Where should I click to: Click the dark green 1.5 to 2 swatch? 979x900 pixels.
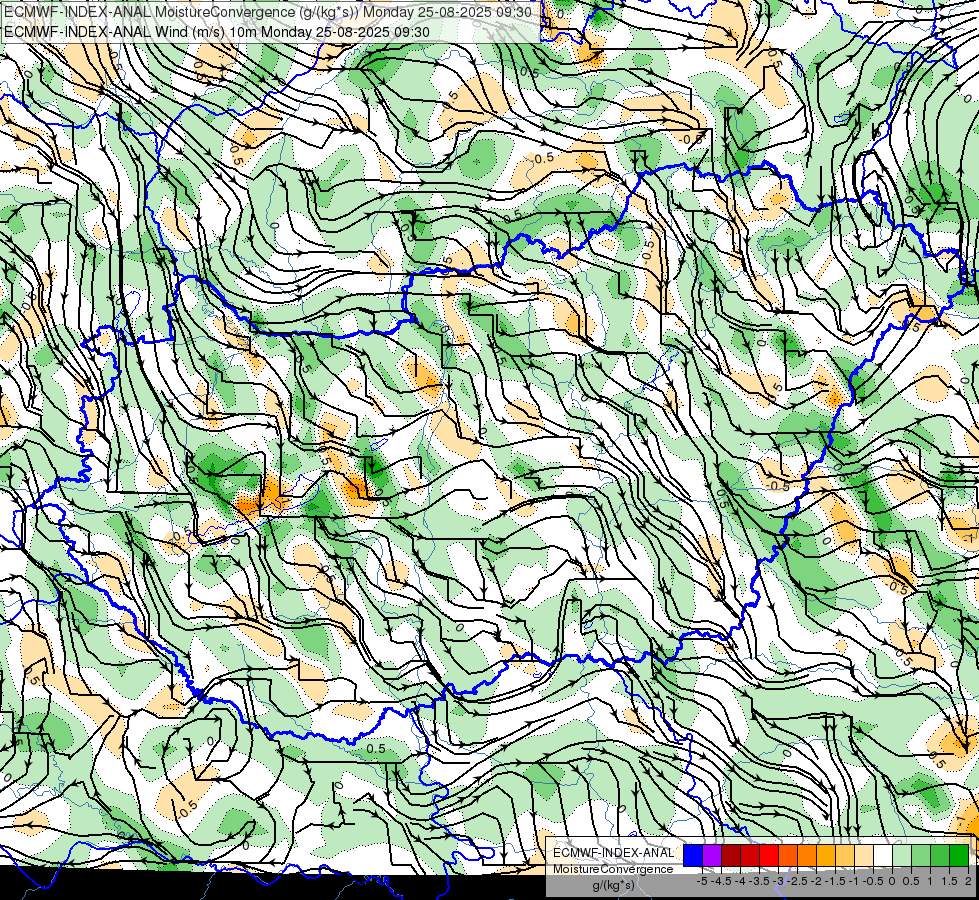tap(959, 856)
